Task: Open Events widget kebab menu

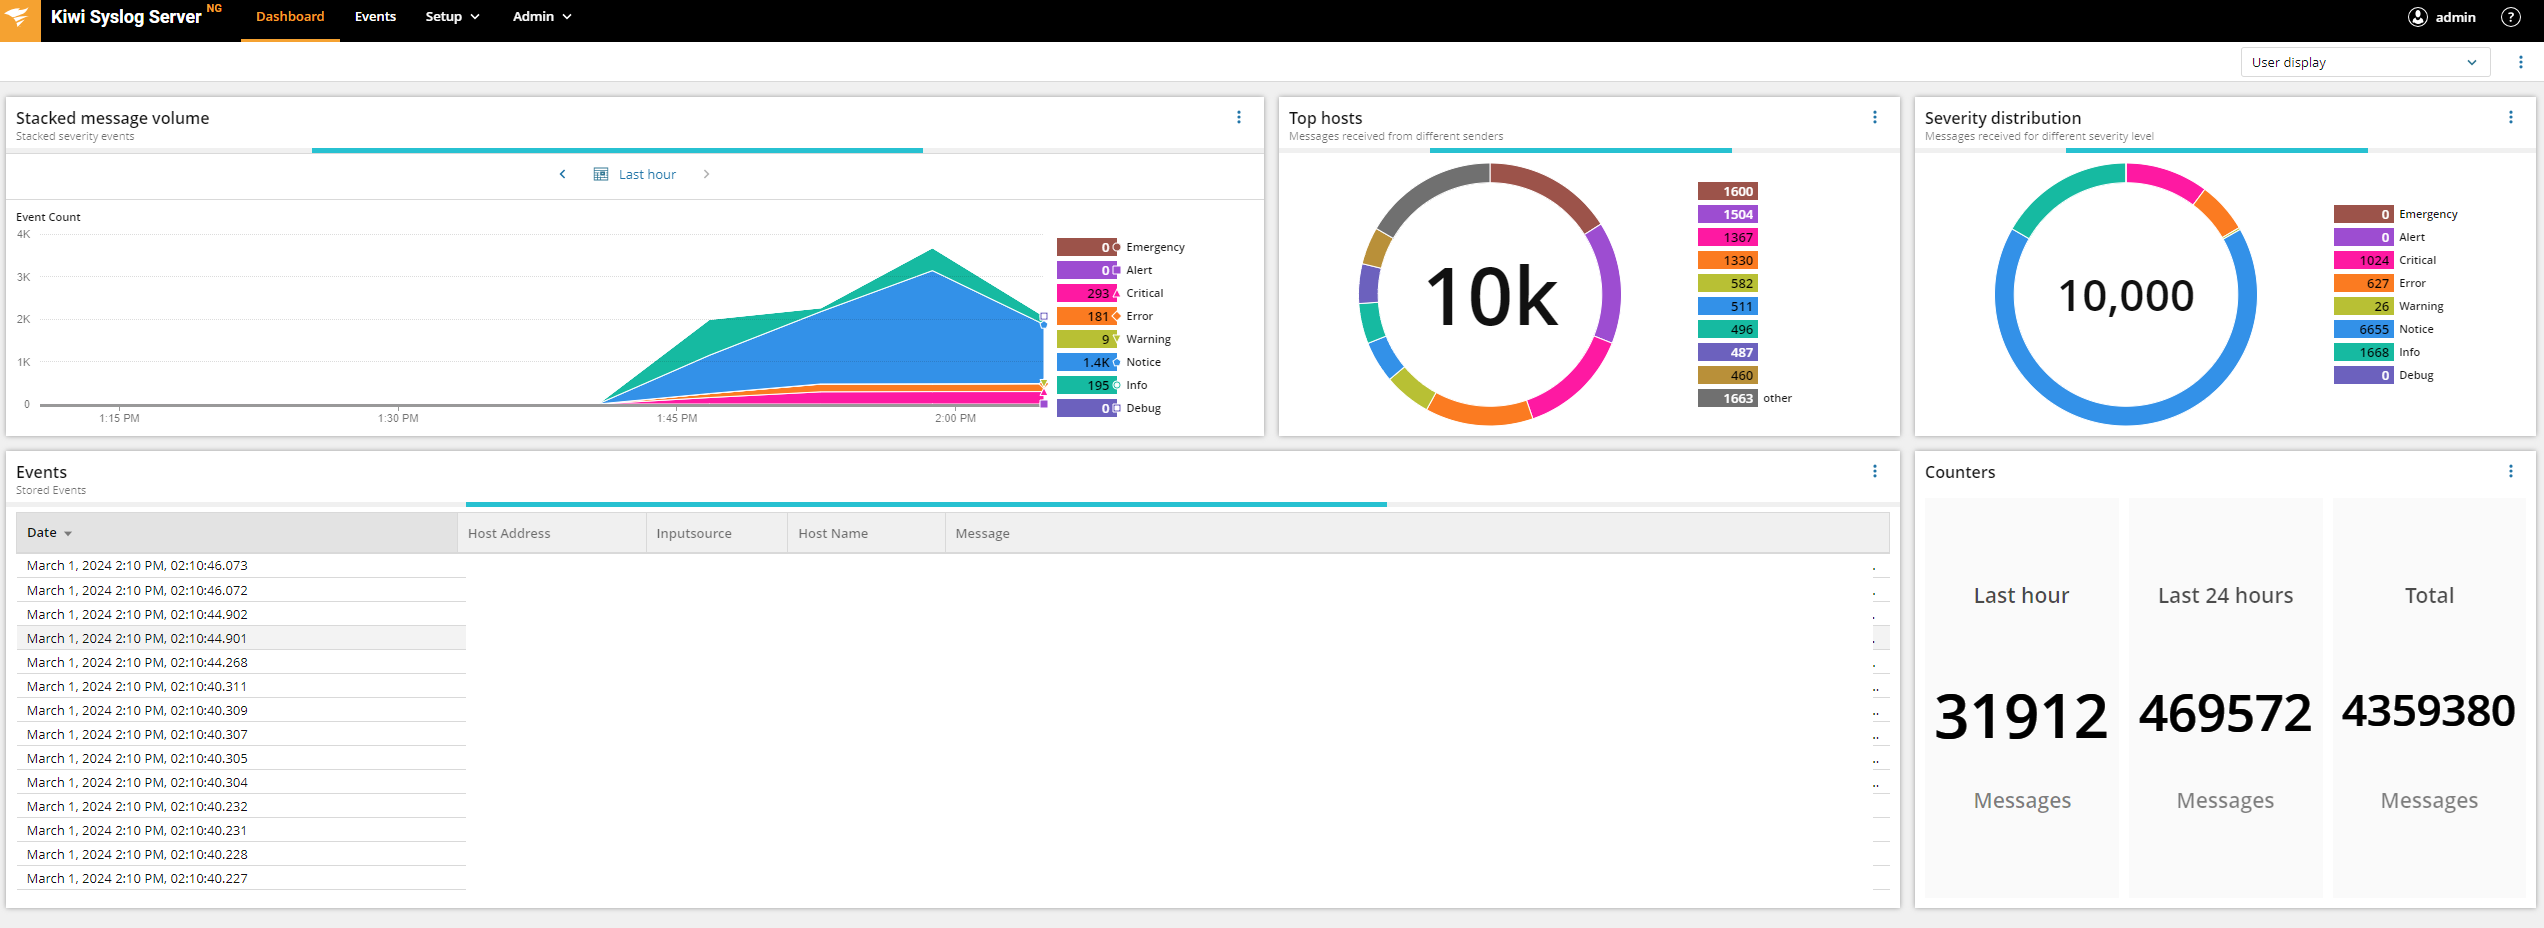Action: (1875, 471)
